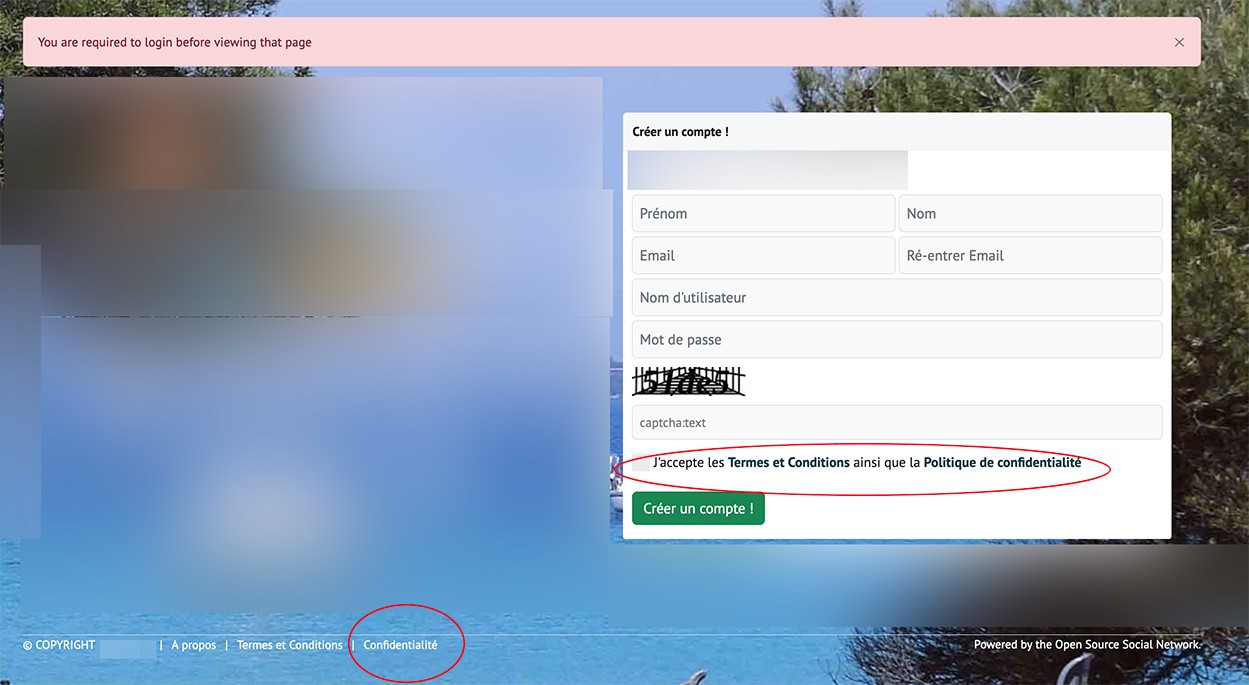The height and width of the screenshot is (685, 1249).
Task: Click the distorted captcha image
Action: pyautogui.click(x=689, y=381)
